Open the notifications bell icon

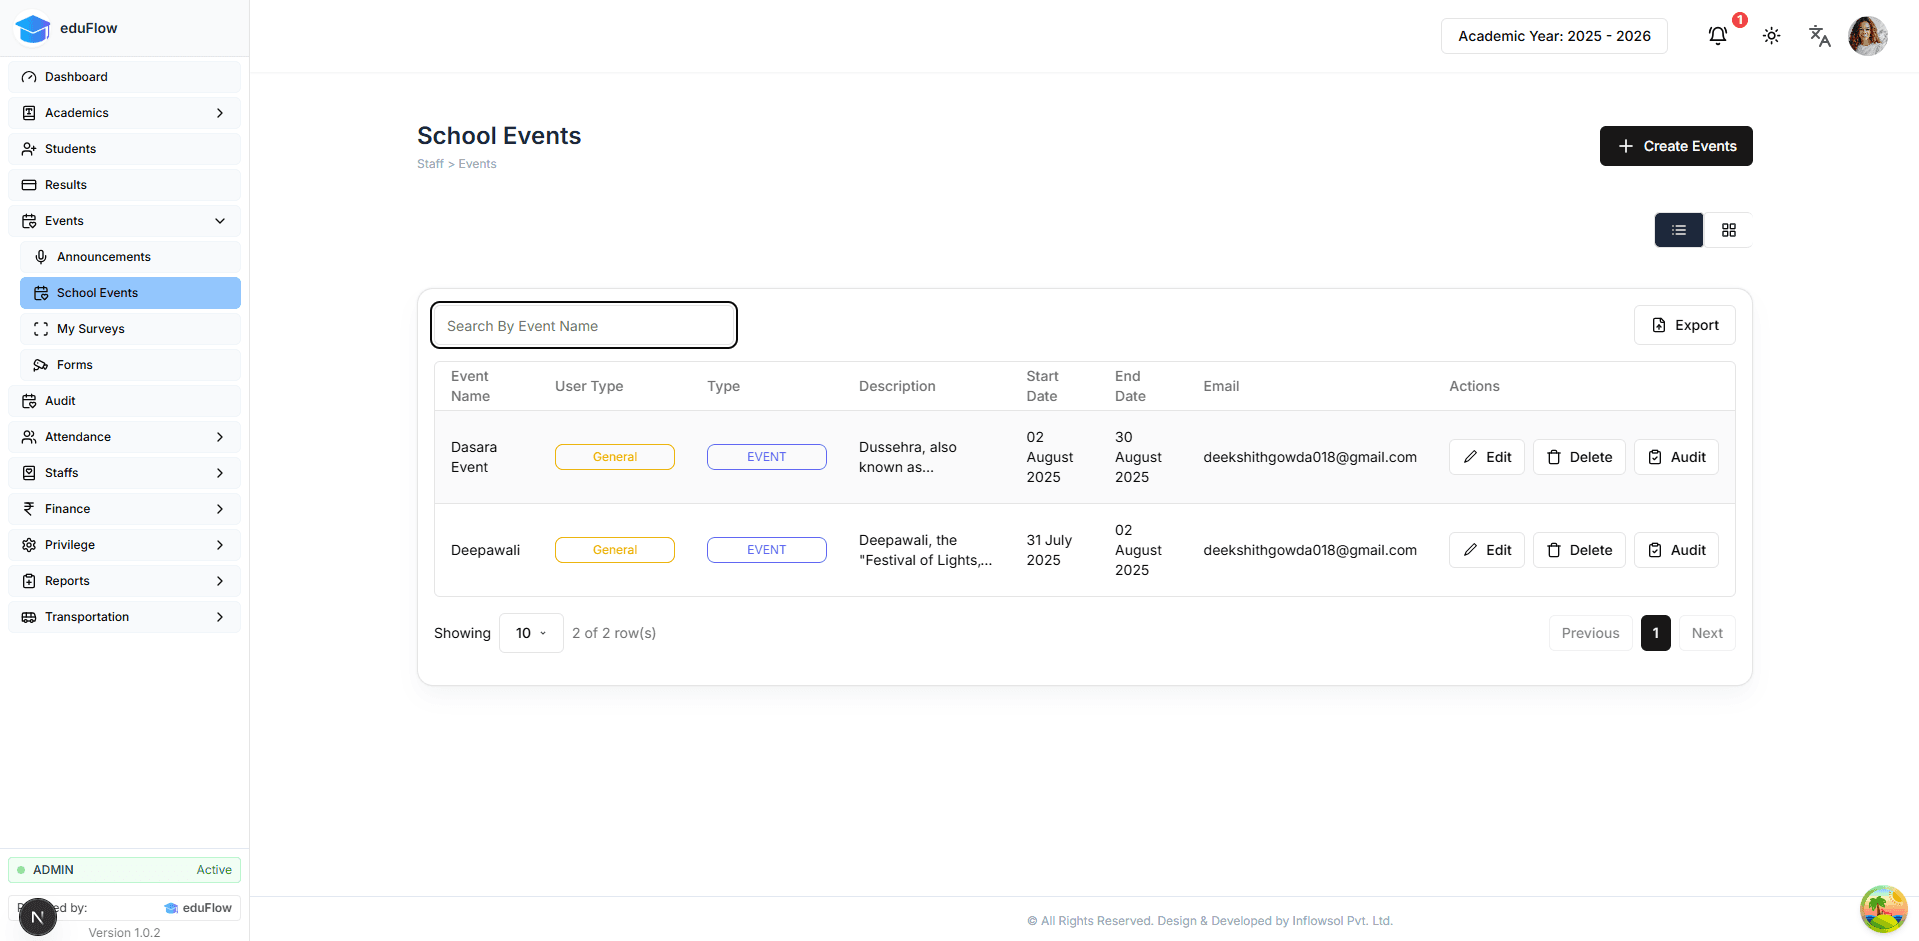(1717, 36)
